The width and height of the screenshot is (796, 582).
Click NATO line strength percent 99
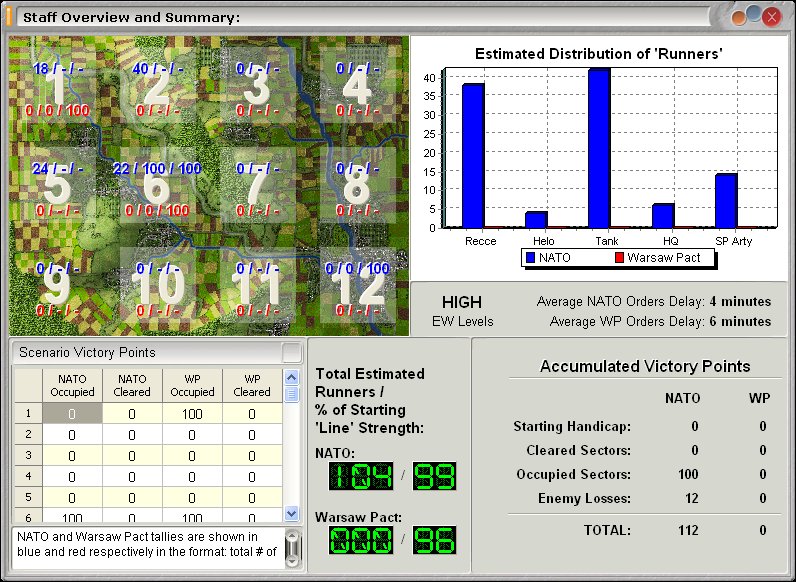point(435,476)
